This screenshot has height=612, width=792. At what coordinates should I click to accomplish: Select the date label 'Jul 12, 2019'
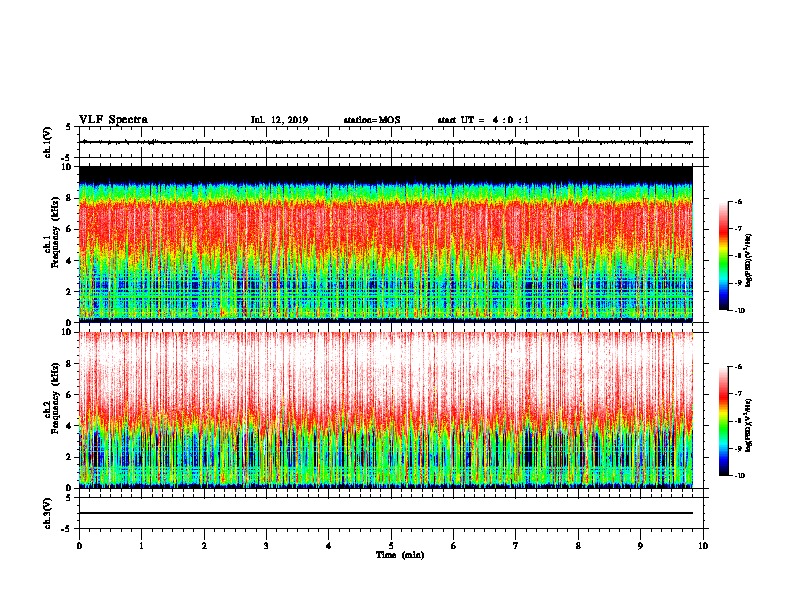(279, 120)
